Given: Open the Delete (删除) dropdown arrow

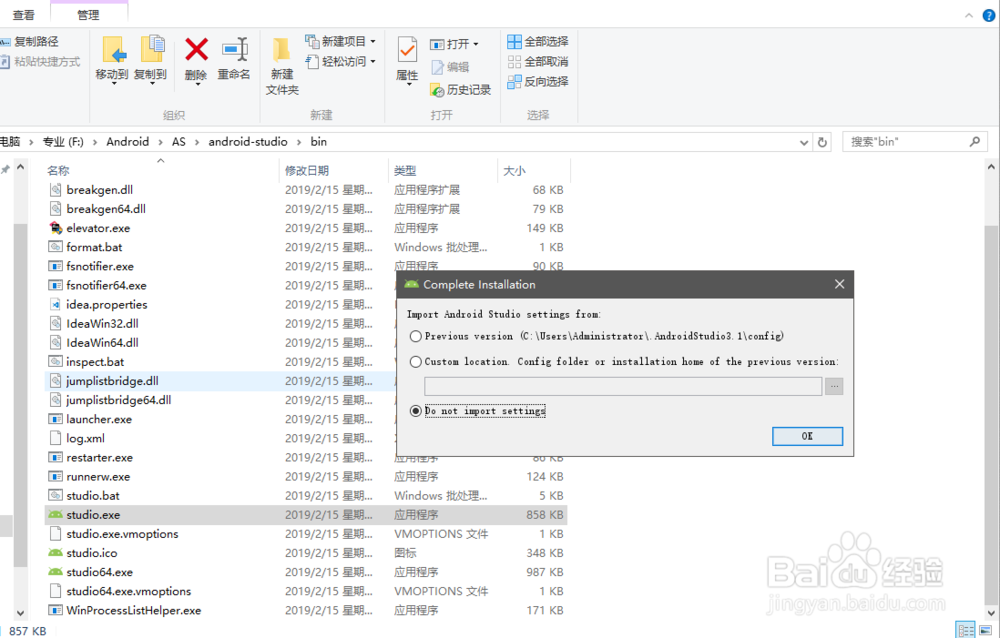Looking at the screenshot, I should tap(197, 84).
